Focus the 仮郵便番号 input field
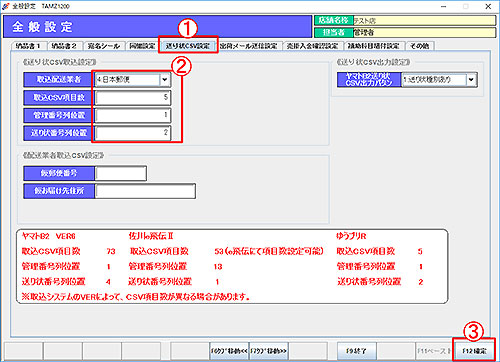This screenshot has height=362, width=500. pos(120,173)
